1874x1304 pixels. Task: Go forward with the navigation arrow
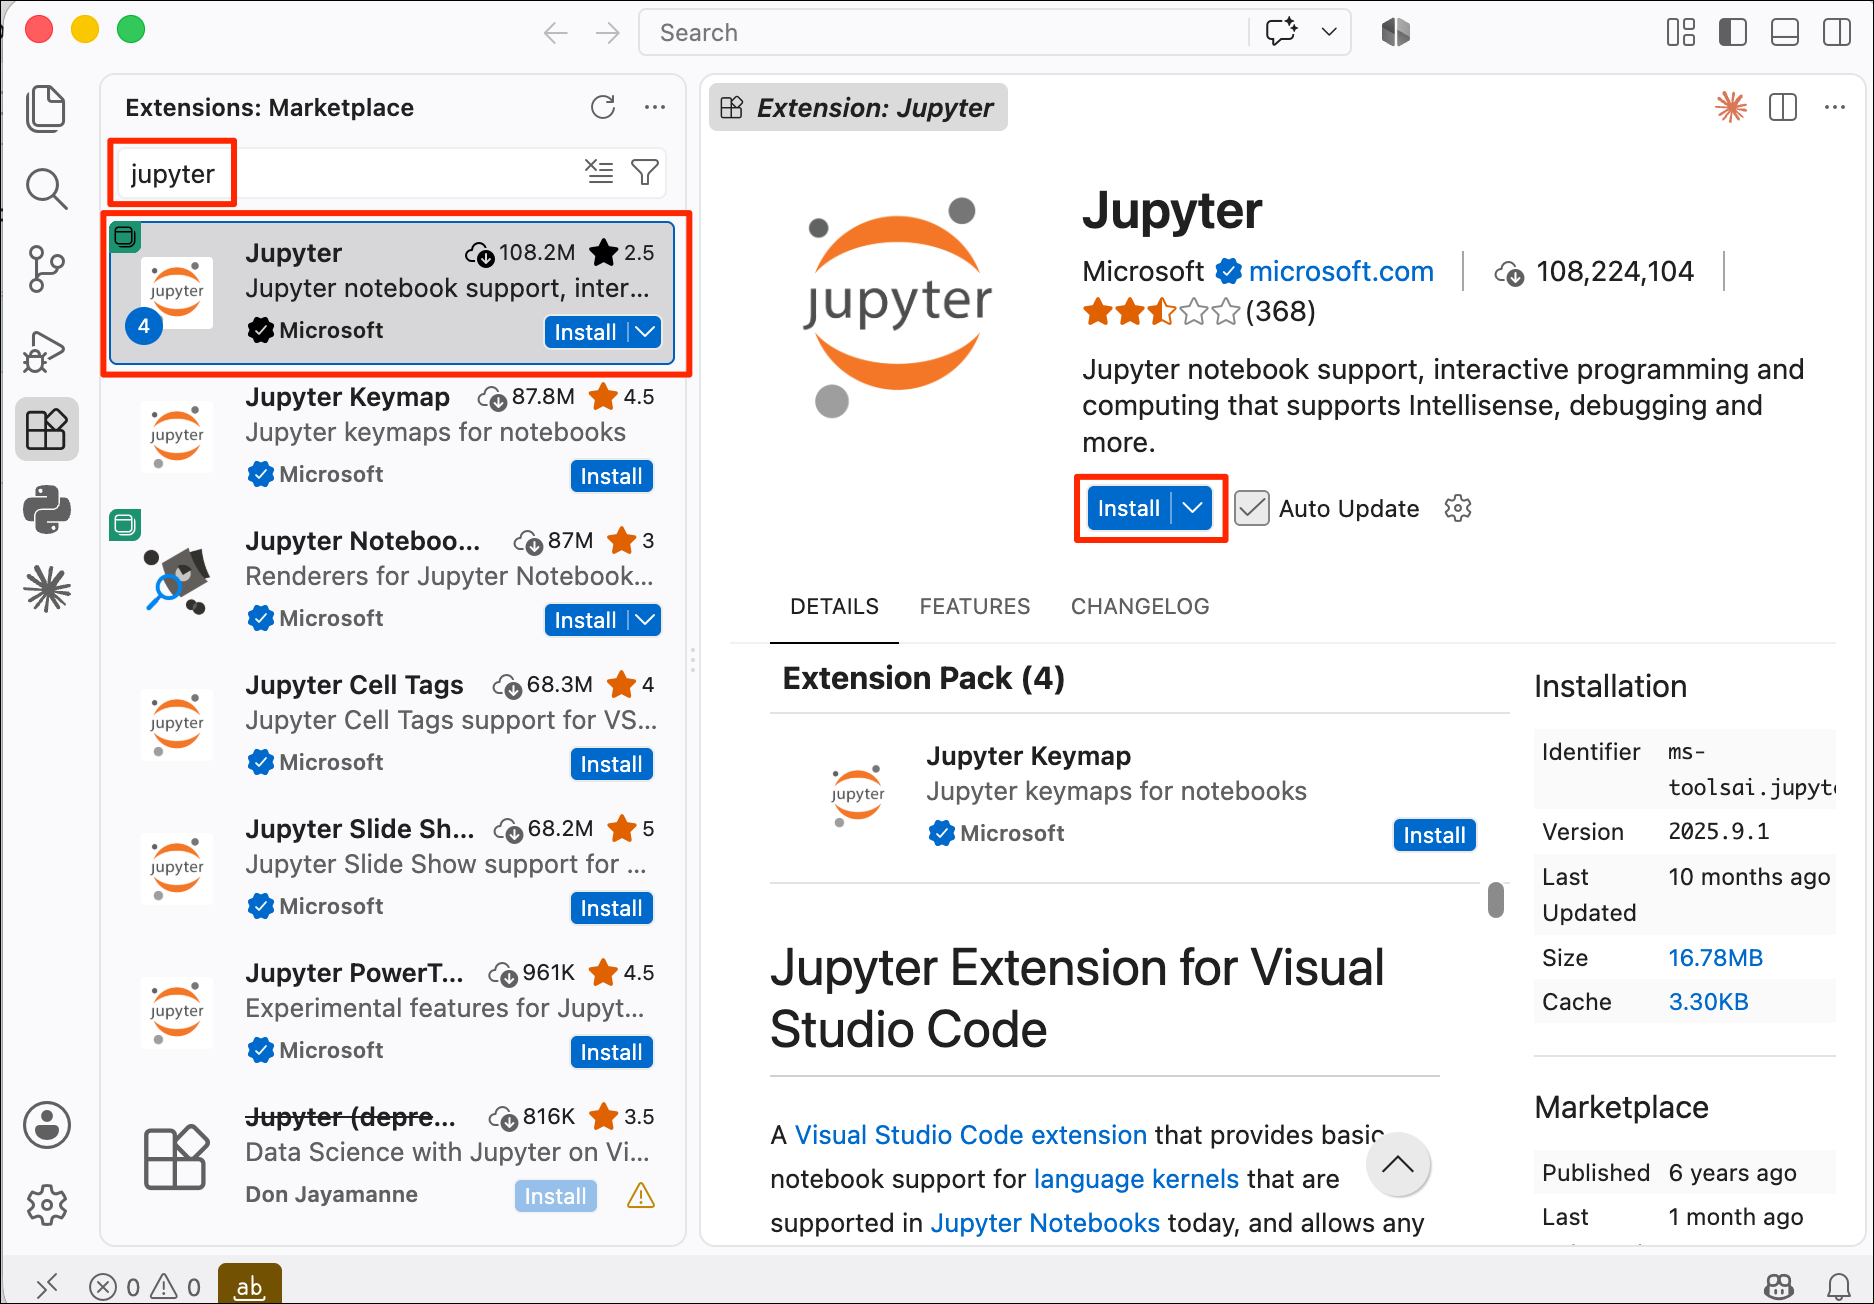tap(608, 33)
